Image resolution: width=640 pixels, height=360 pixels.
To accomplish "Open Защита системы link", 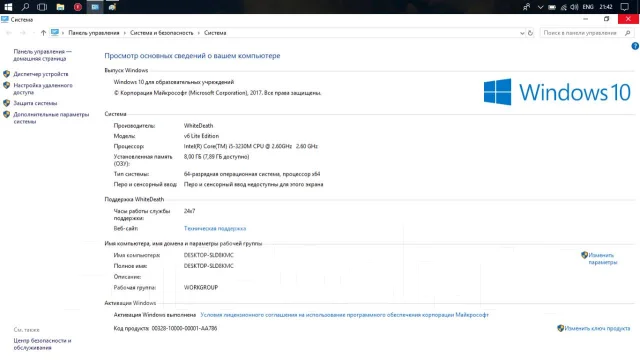I will pos(35,103).
